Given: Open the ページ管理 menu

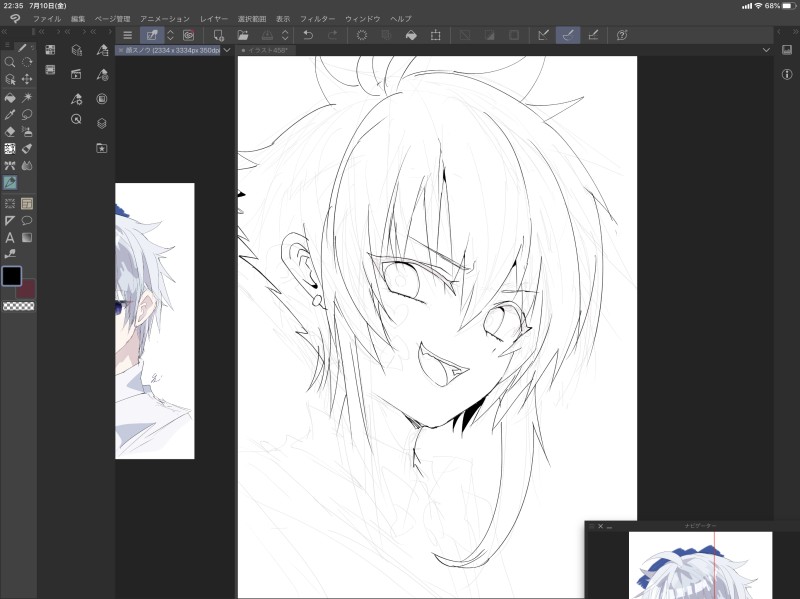Looking at the screenshot, I should pyautogui.click(x=113, y=19).
